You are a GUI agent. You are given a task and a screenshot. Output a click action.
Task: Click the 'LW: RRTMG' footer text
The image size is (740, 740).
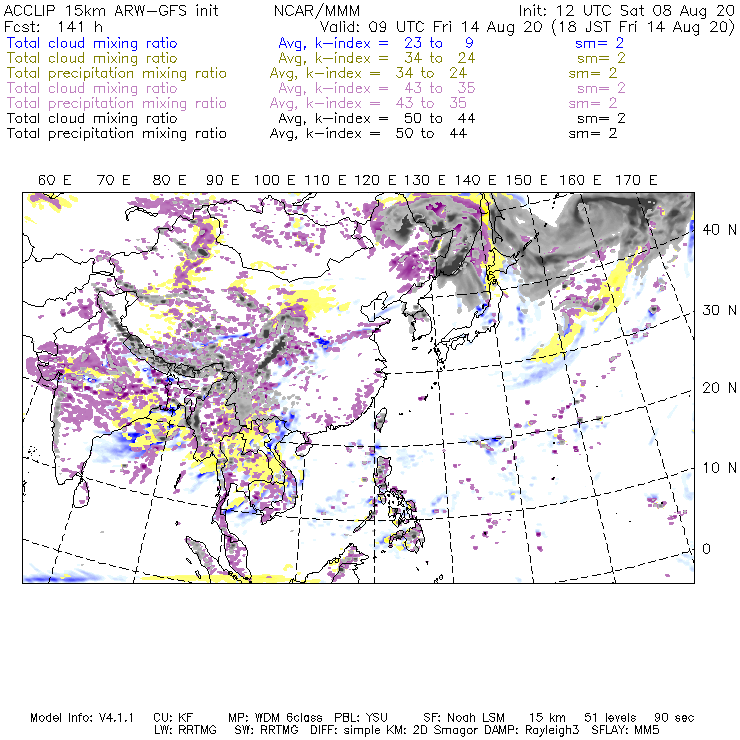(x=185, y=730)
